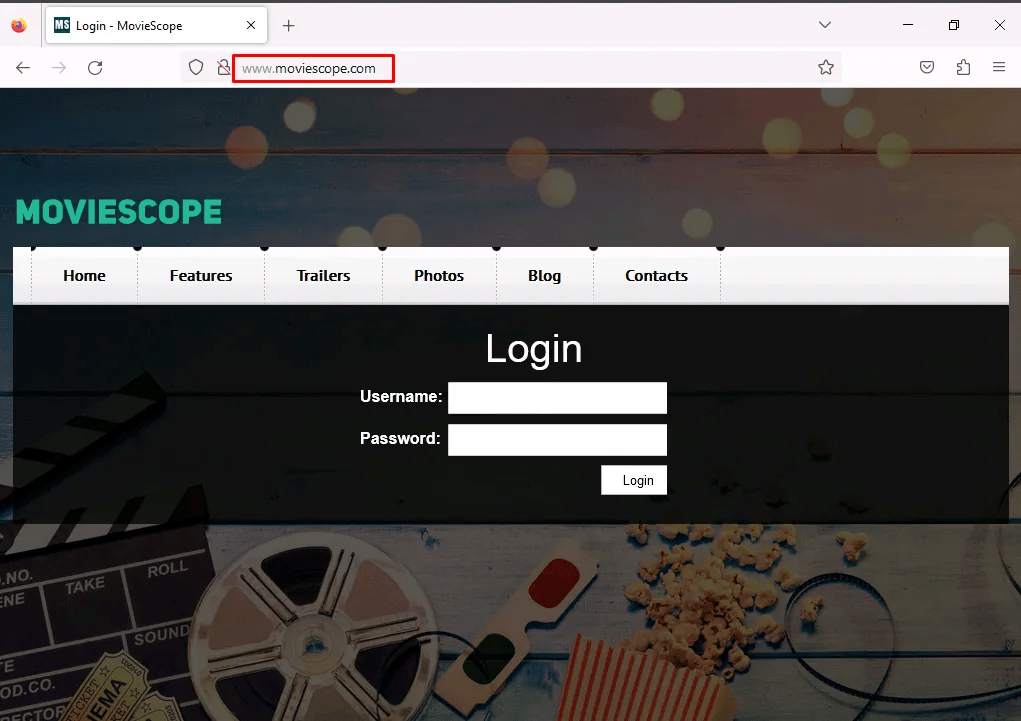Open the Firefox hamburger application menu

pyautogui.click(x=998, y=68)
